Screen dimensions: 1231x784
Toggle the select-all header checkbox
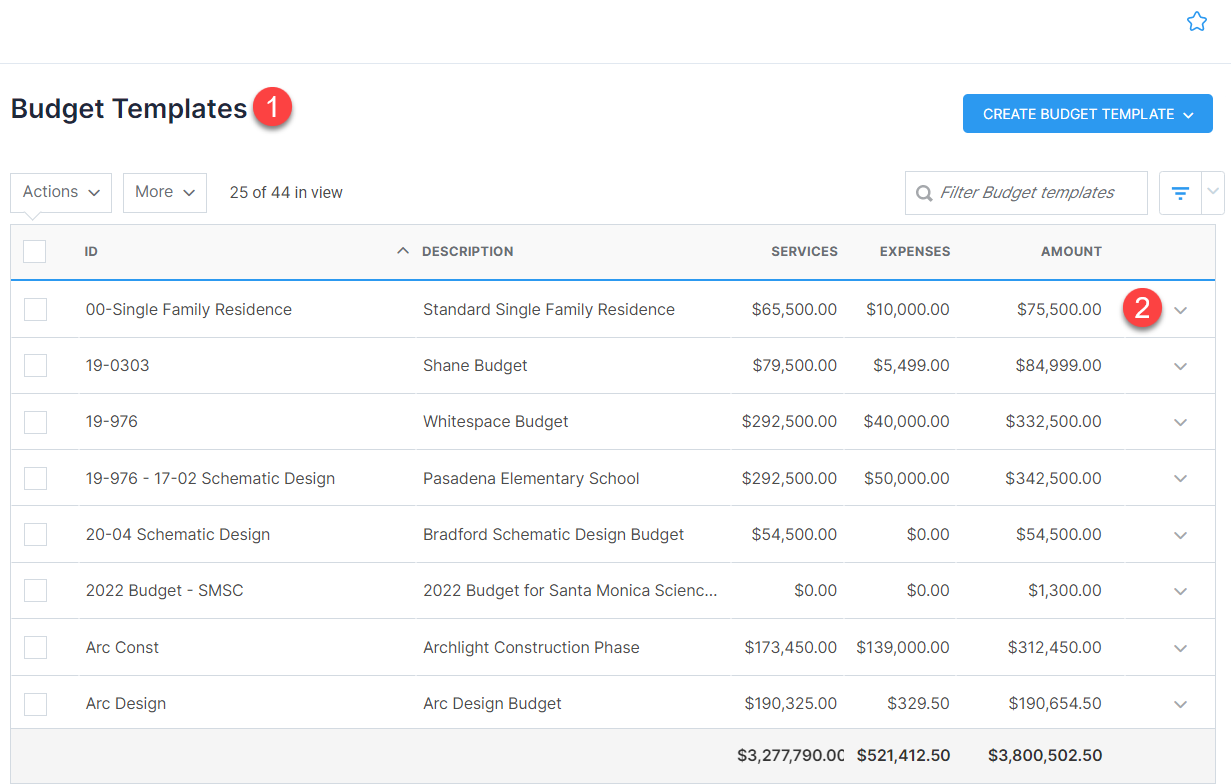tap(35, 251)
